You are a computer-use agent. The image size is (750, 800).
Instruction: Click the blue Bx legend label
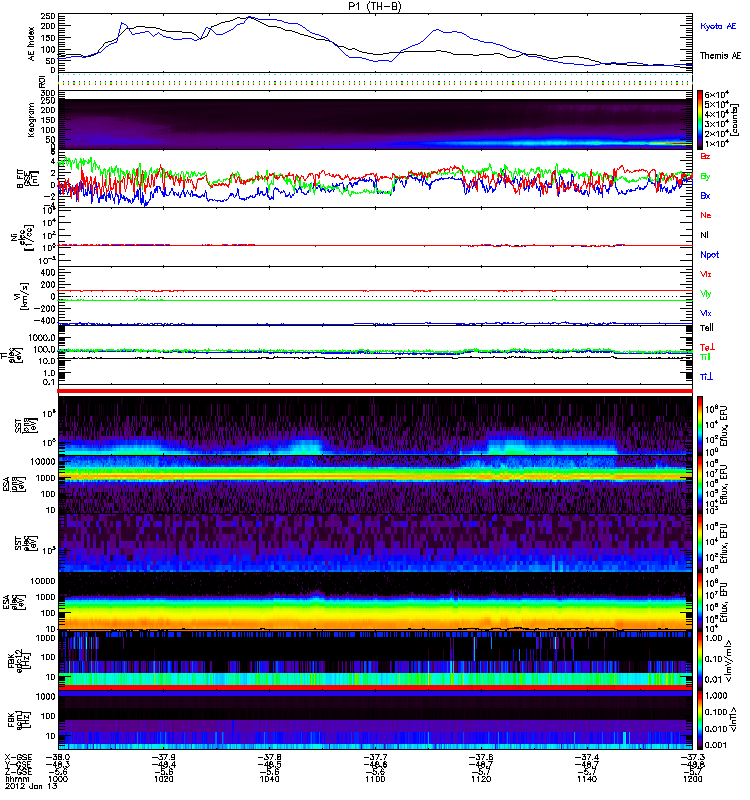click(705, 195)
